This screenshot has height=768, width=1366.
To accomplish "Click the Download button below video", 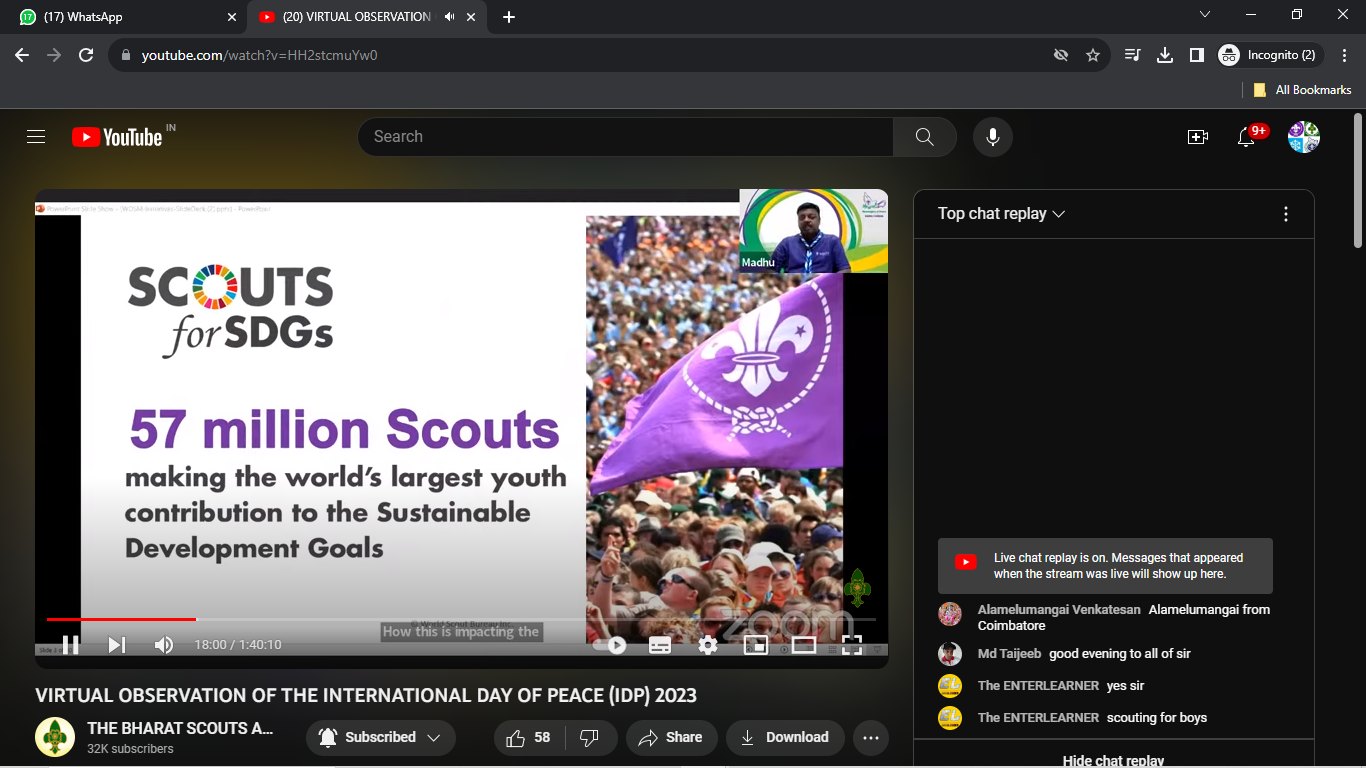I will (785, 738).
